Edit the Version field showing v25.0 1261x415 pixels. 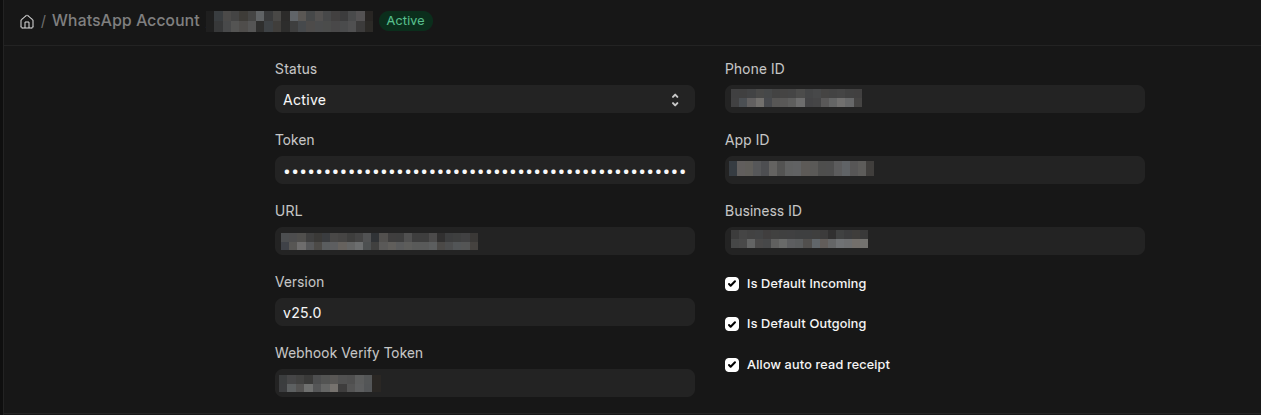click(484, 312)
